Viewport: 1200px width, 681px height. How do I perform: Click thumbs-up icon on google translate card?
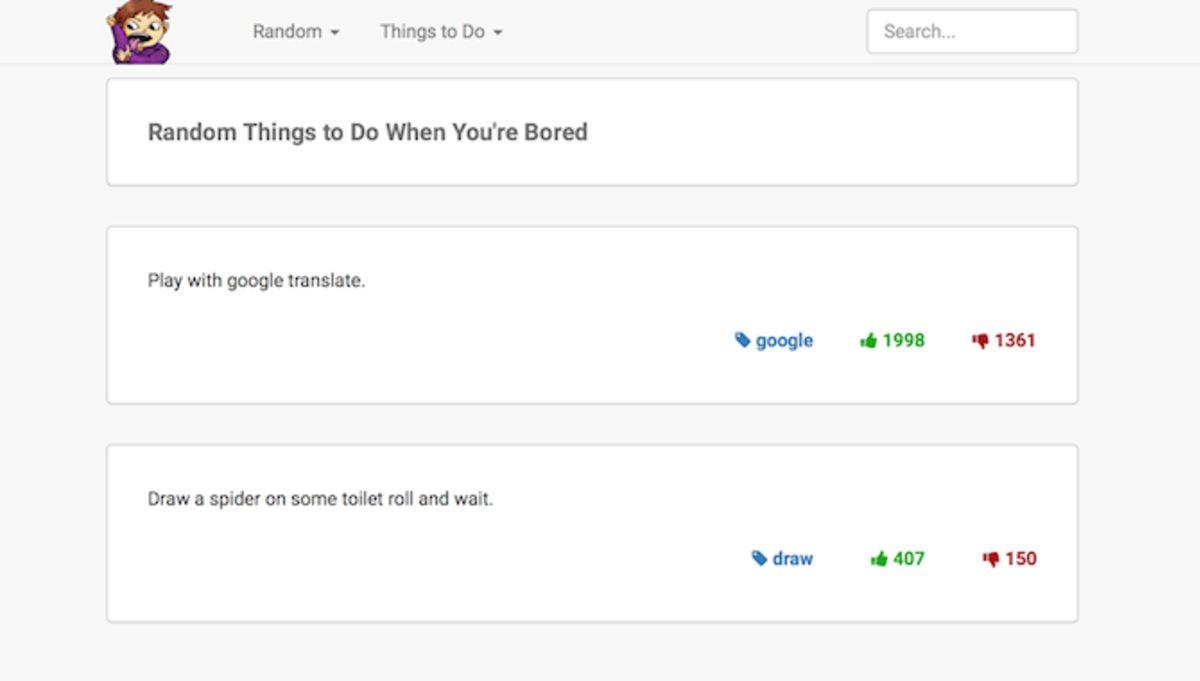click(868, 341)
